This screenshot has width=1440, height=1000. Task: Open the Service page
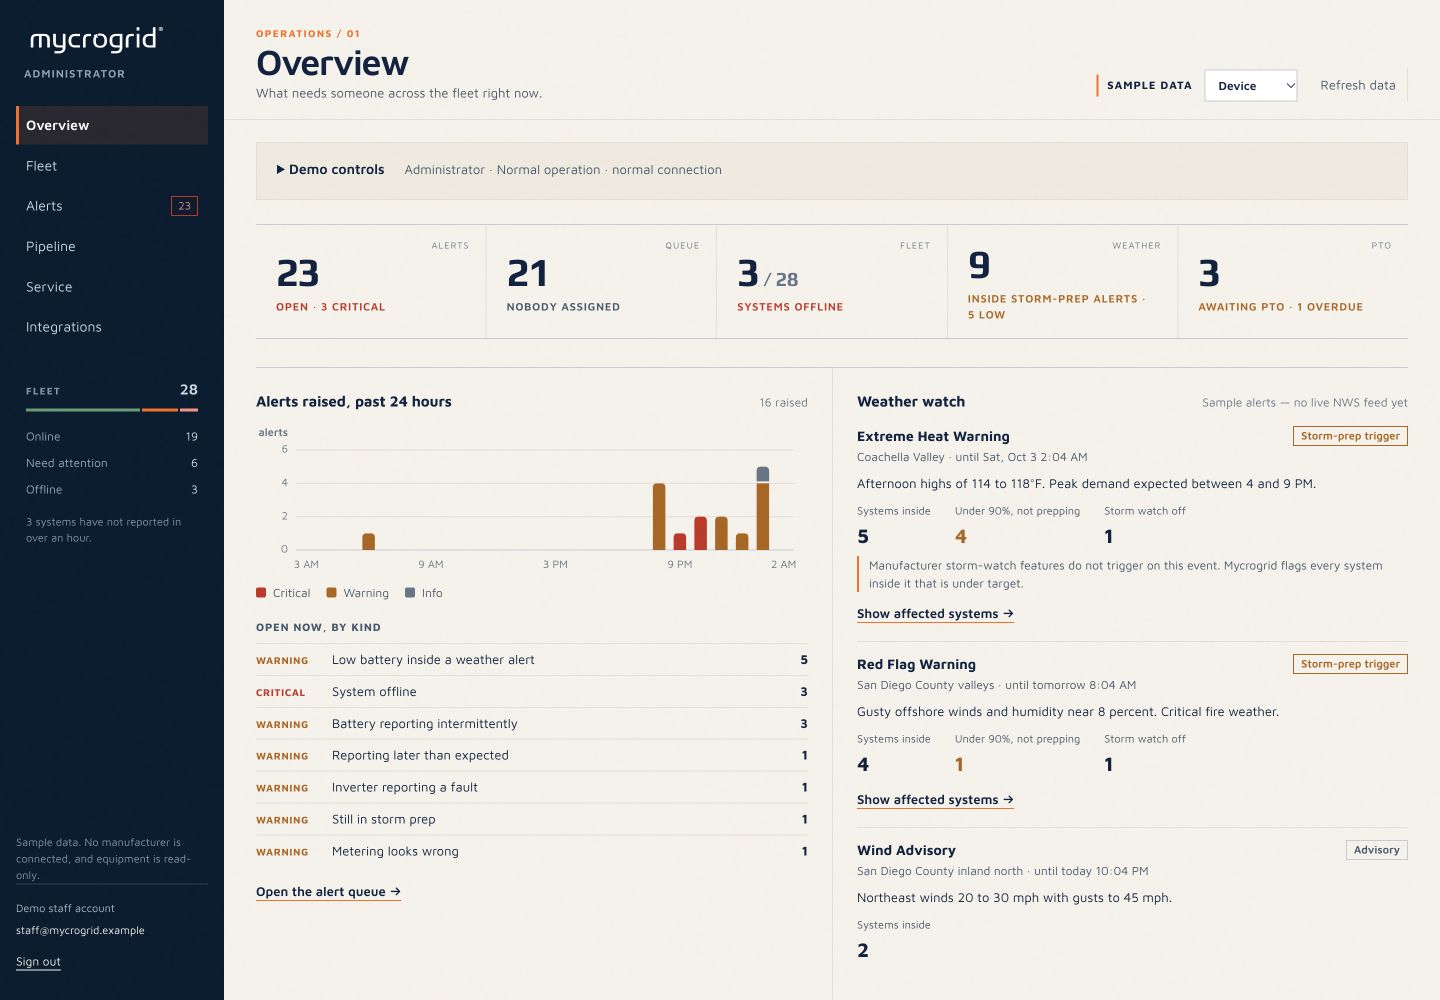[x=112, y=287]
